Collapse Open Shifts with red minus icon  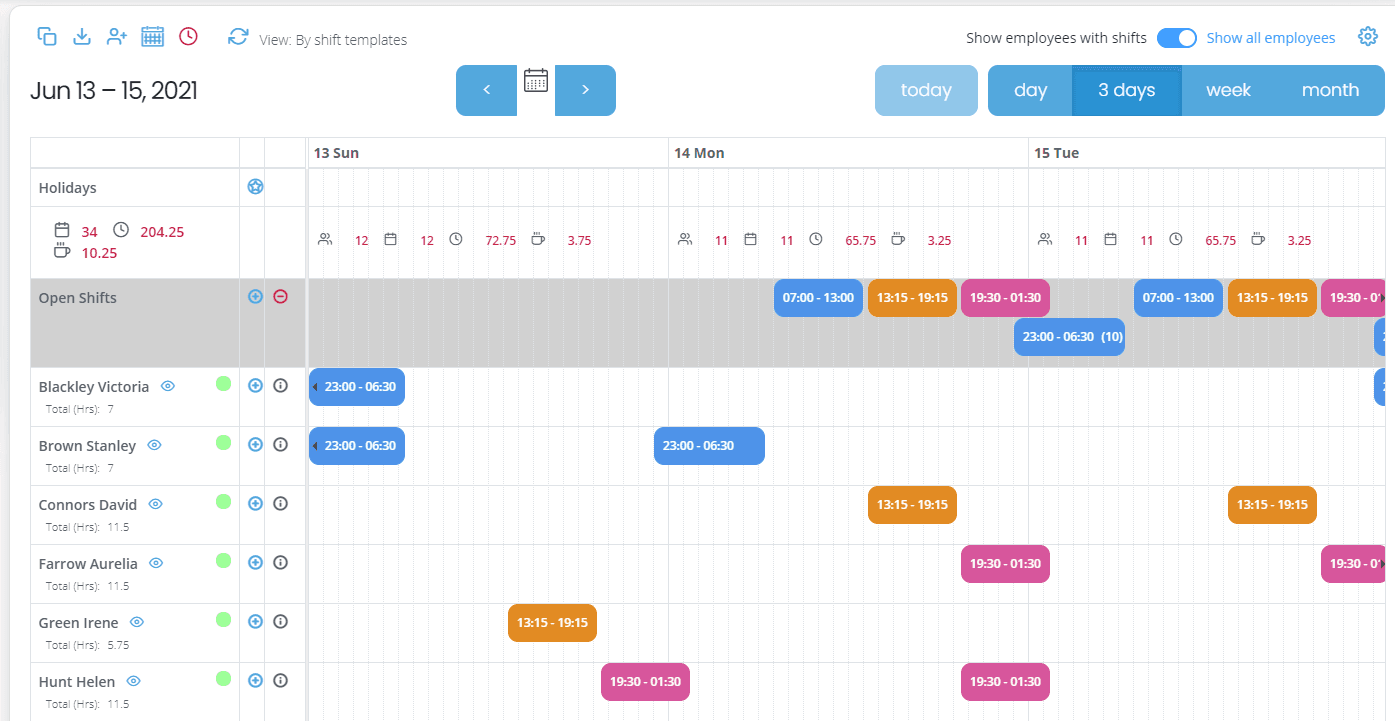280,297
